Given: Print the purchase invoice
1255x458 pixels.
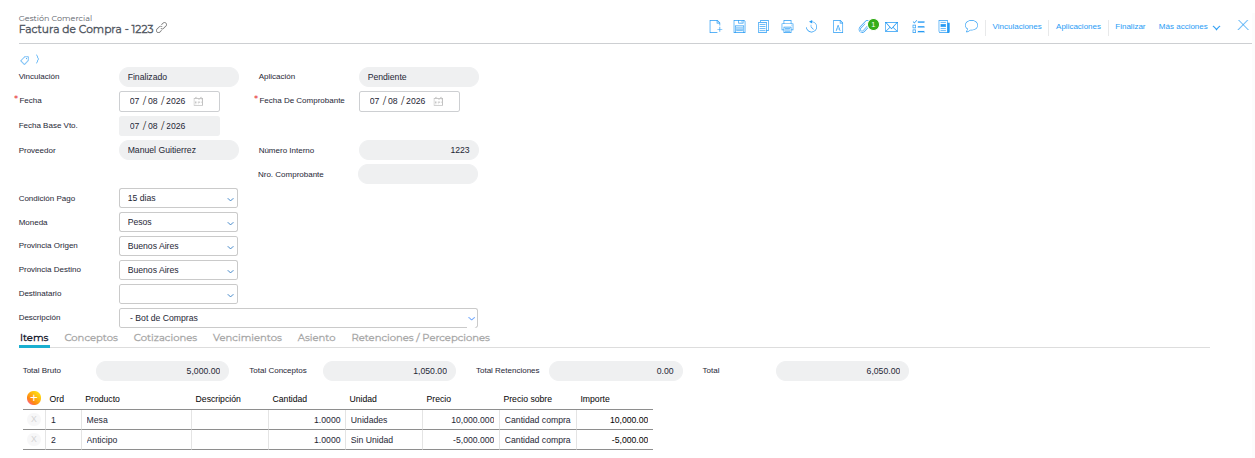Looking at the screenshot, I should pos(788,27).
